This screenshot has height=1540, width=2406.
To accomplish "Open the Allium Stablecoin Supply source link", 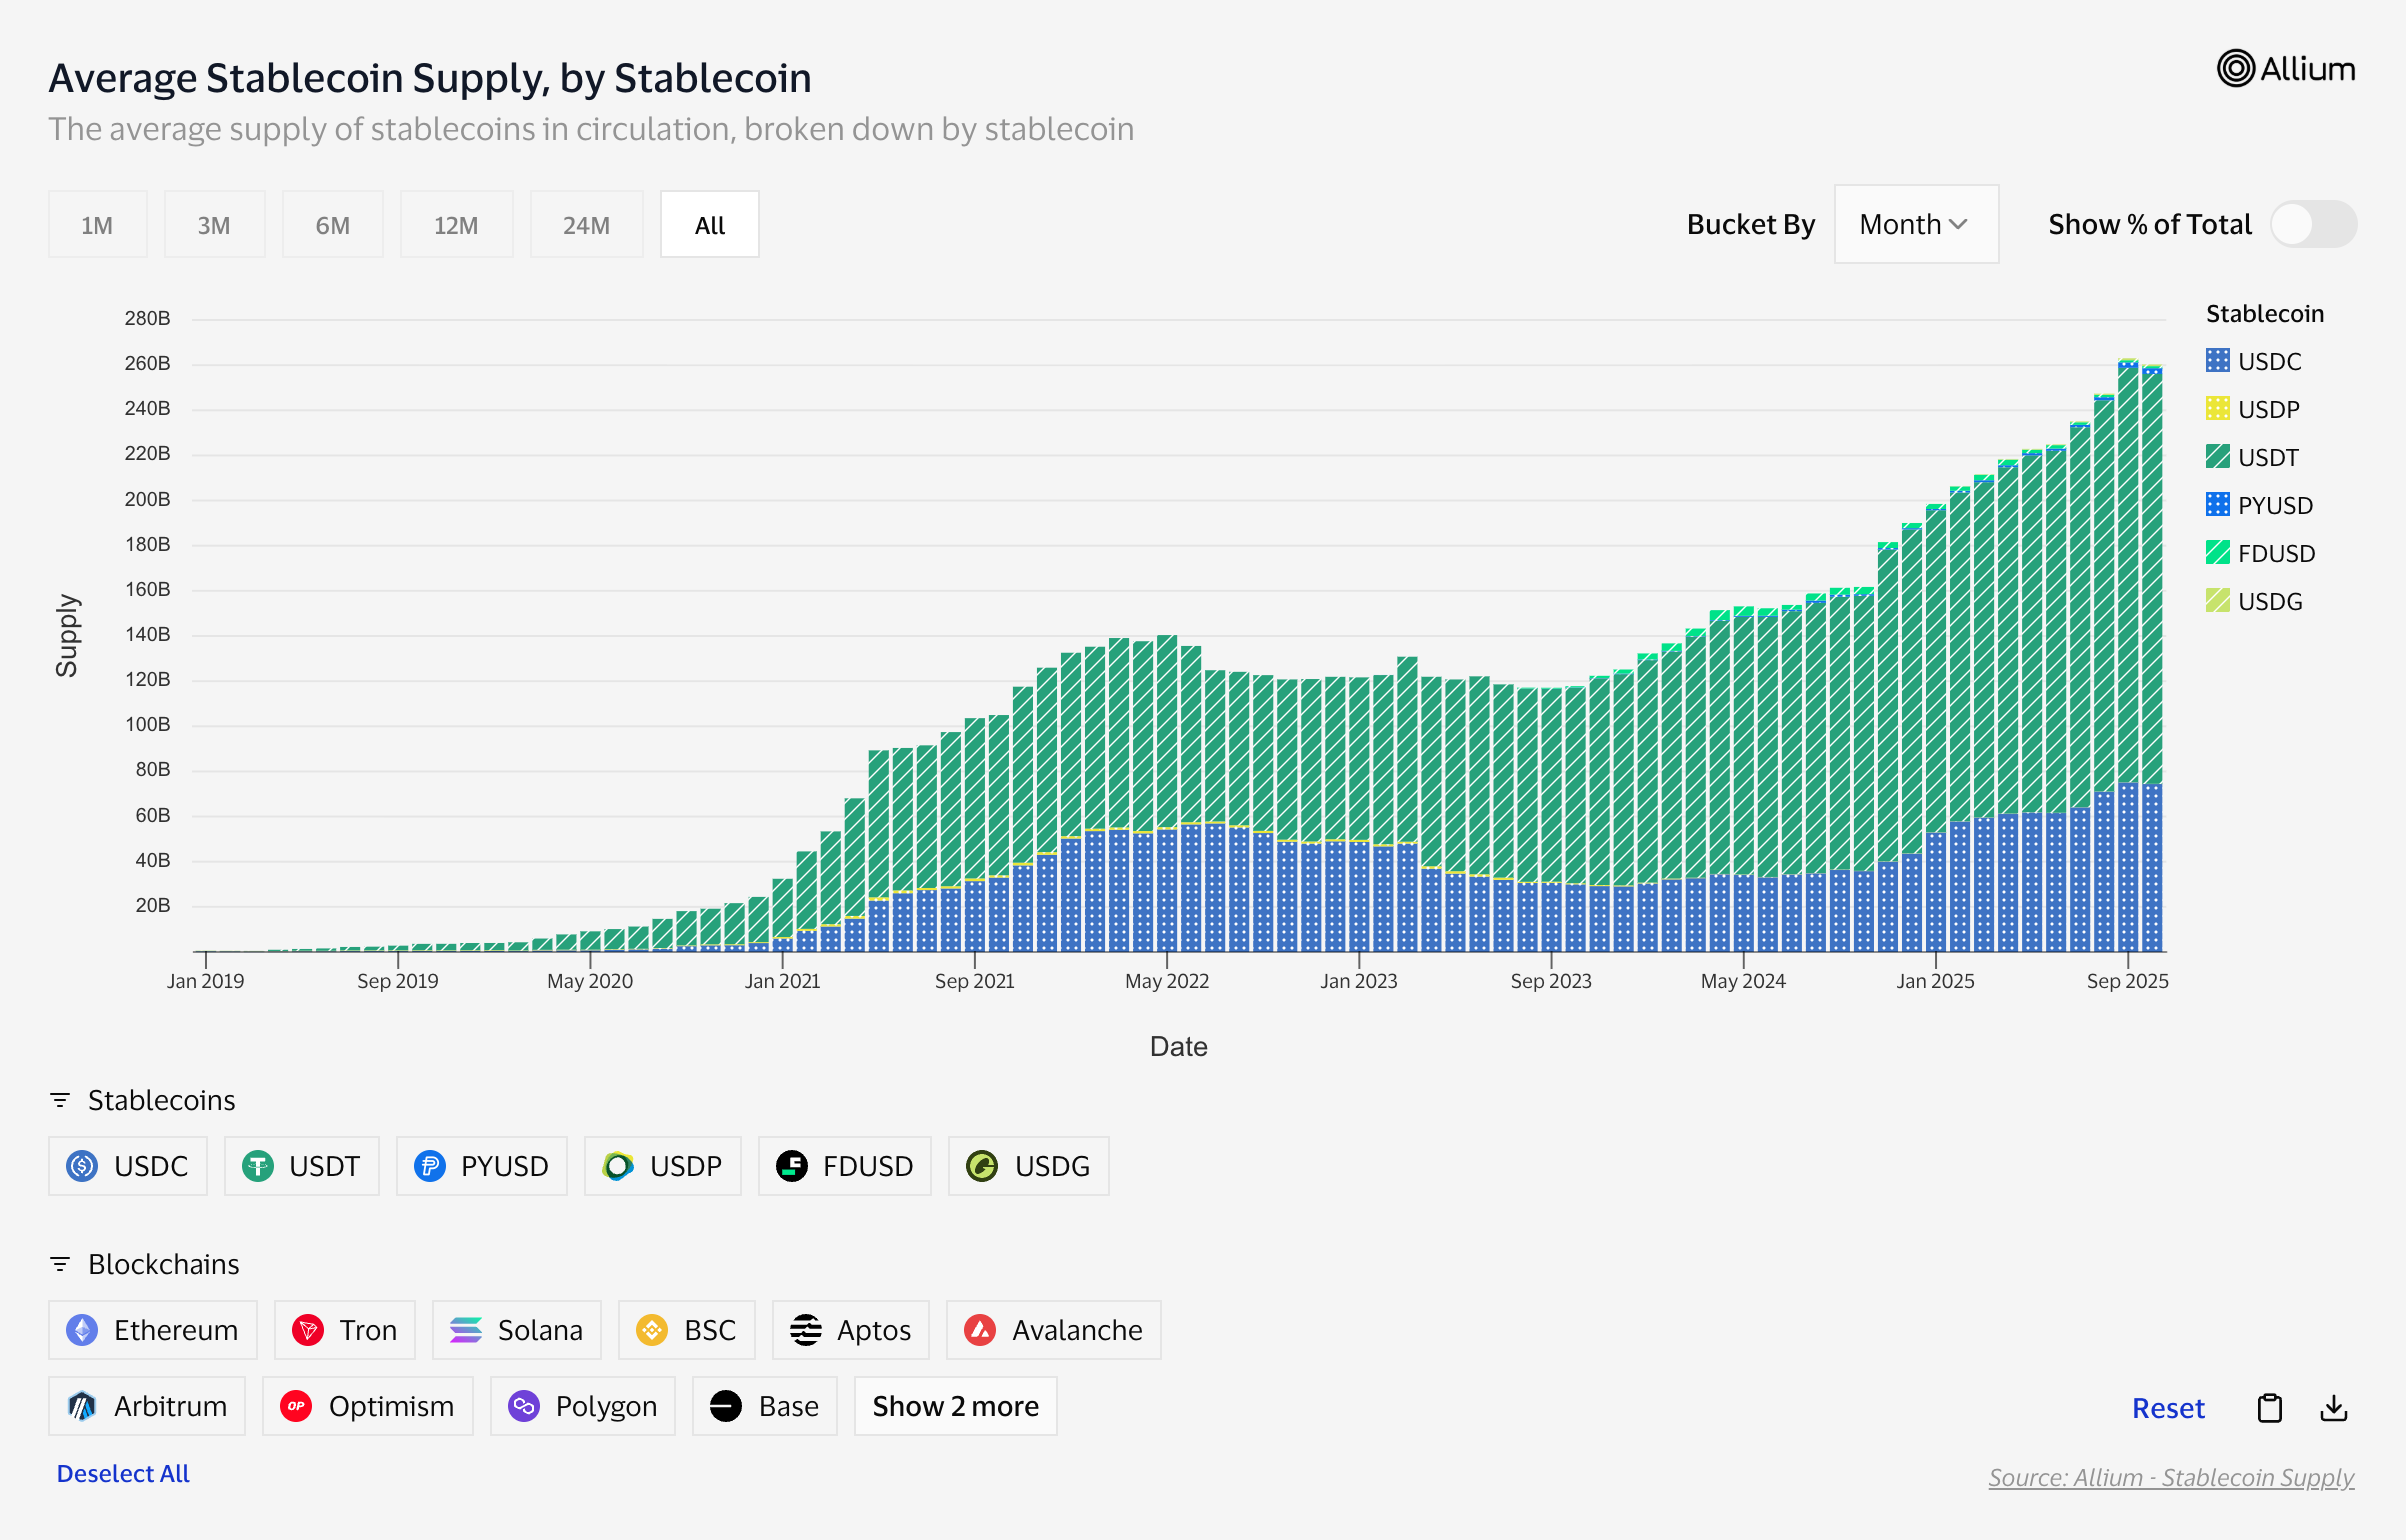I will pyautogui.click(x=2170, y=1477).
